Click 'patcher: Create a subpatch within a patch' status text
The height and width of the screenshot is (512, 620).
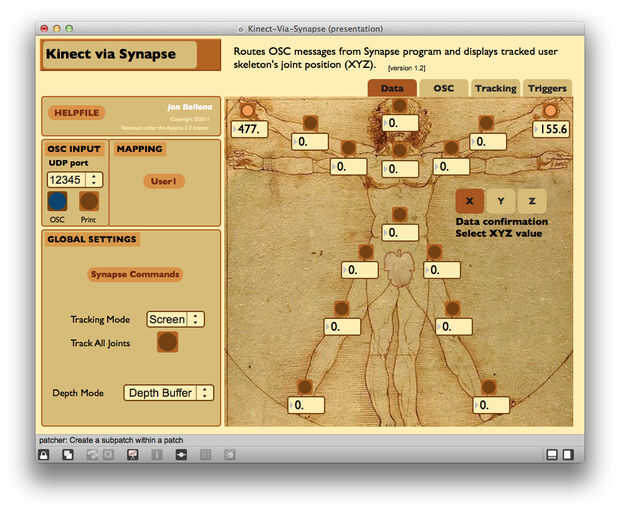click(111, 440)
